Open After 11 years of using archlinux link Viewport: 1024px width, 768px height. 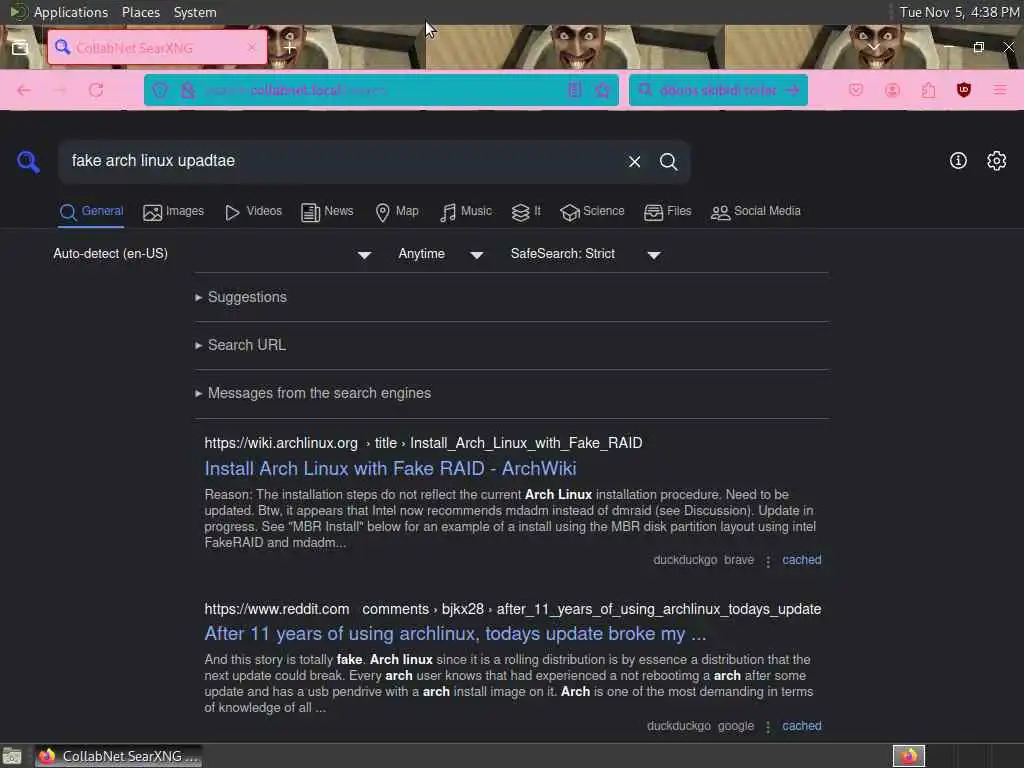pyautogui.click(x=455, y=633)
